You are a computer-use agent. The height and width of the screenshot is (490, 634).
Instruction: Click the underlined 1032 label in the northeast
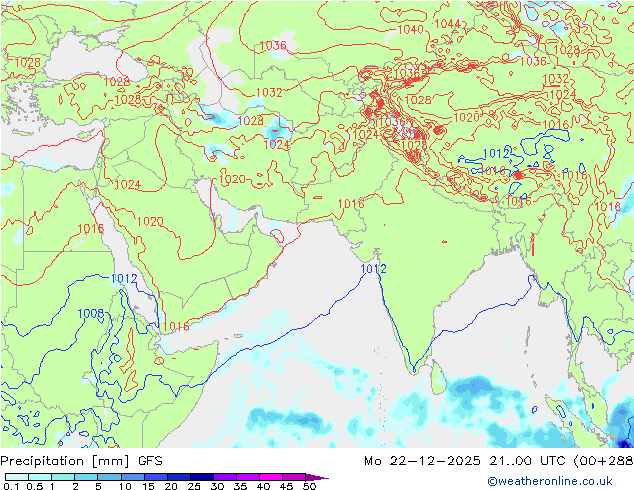pos(556,78)
